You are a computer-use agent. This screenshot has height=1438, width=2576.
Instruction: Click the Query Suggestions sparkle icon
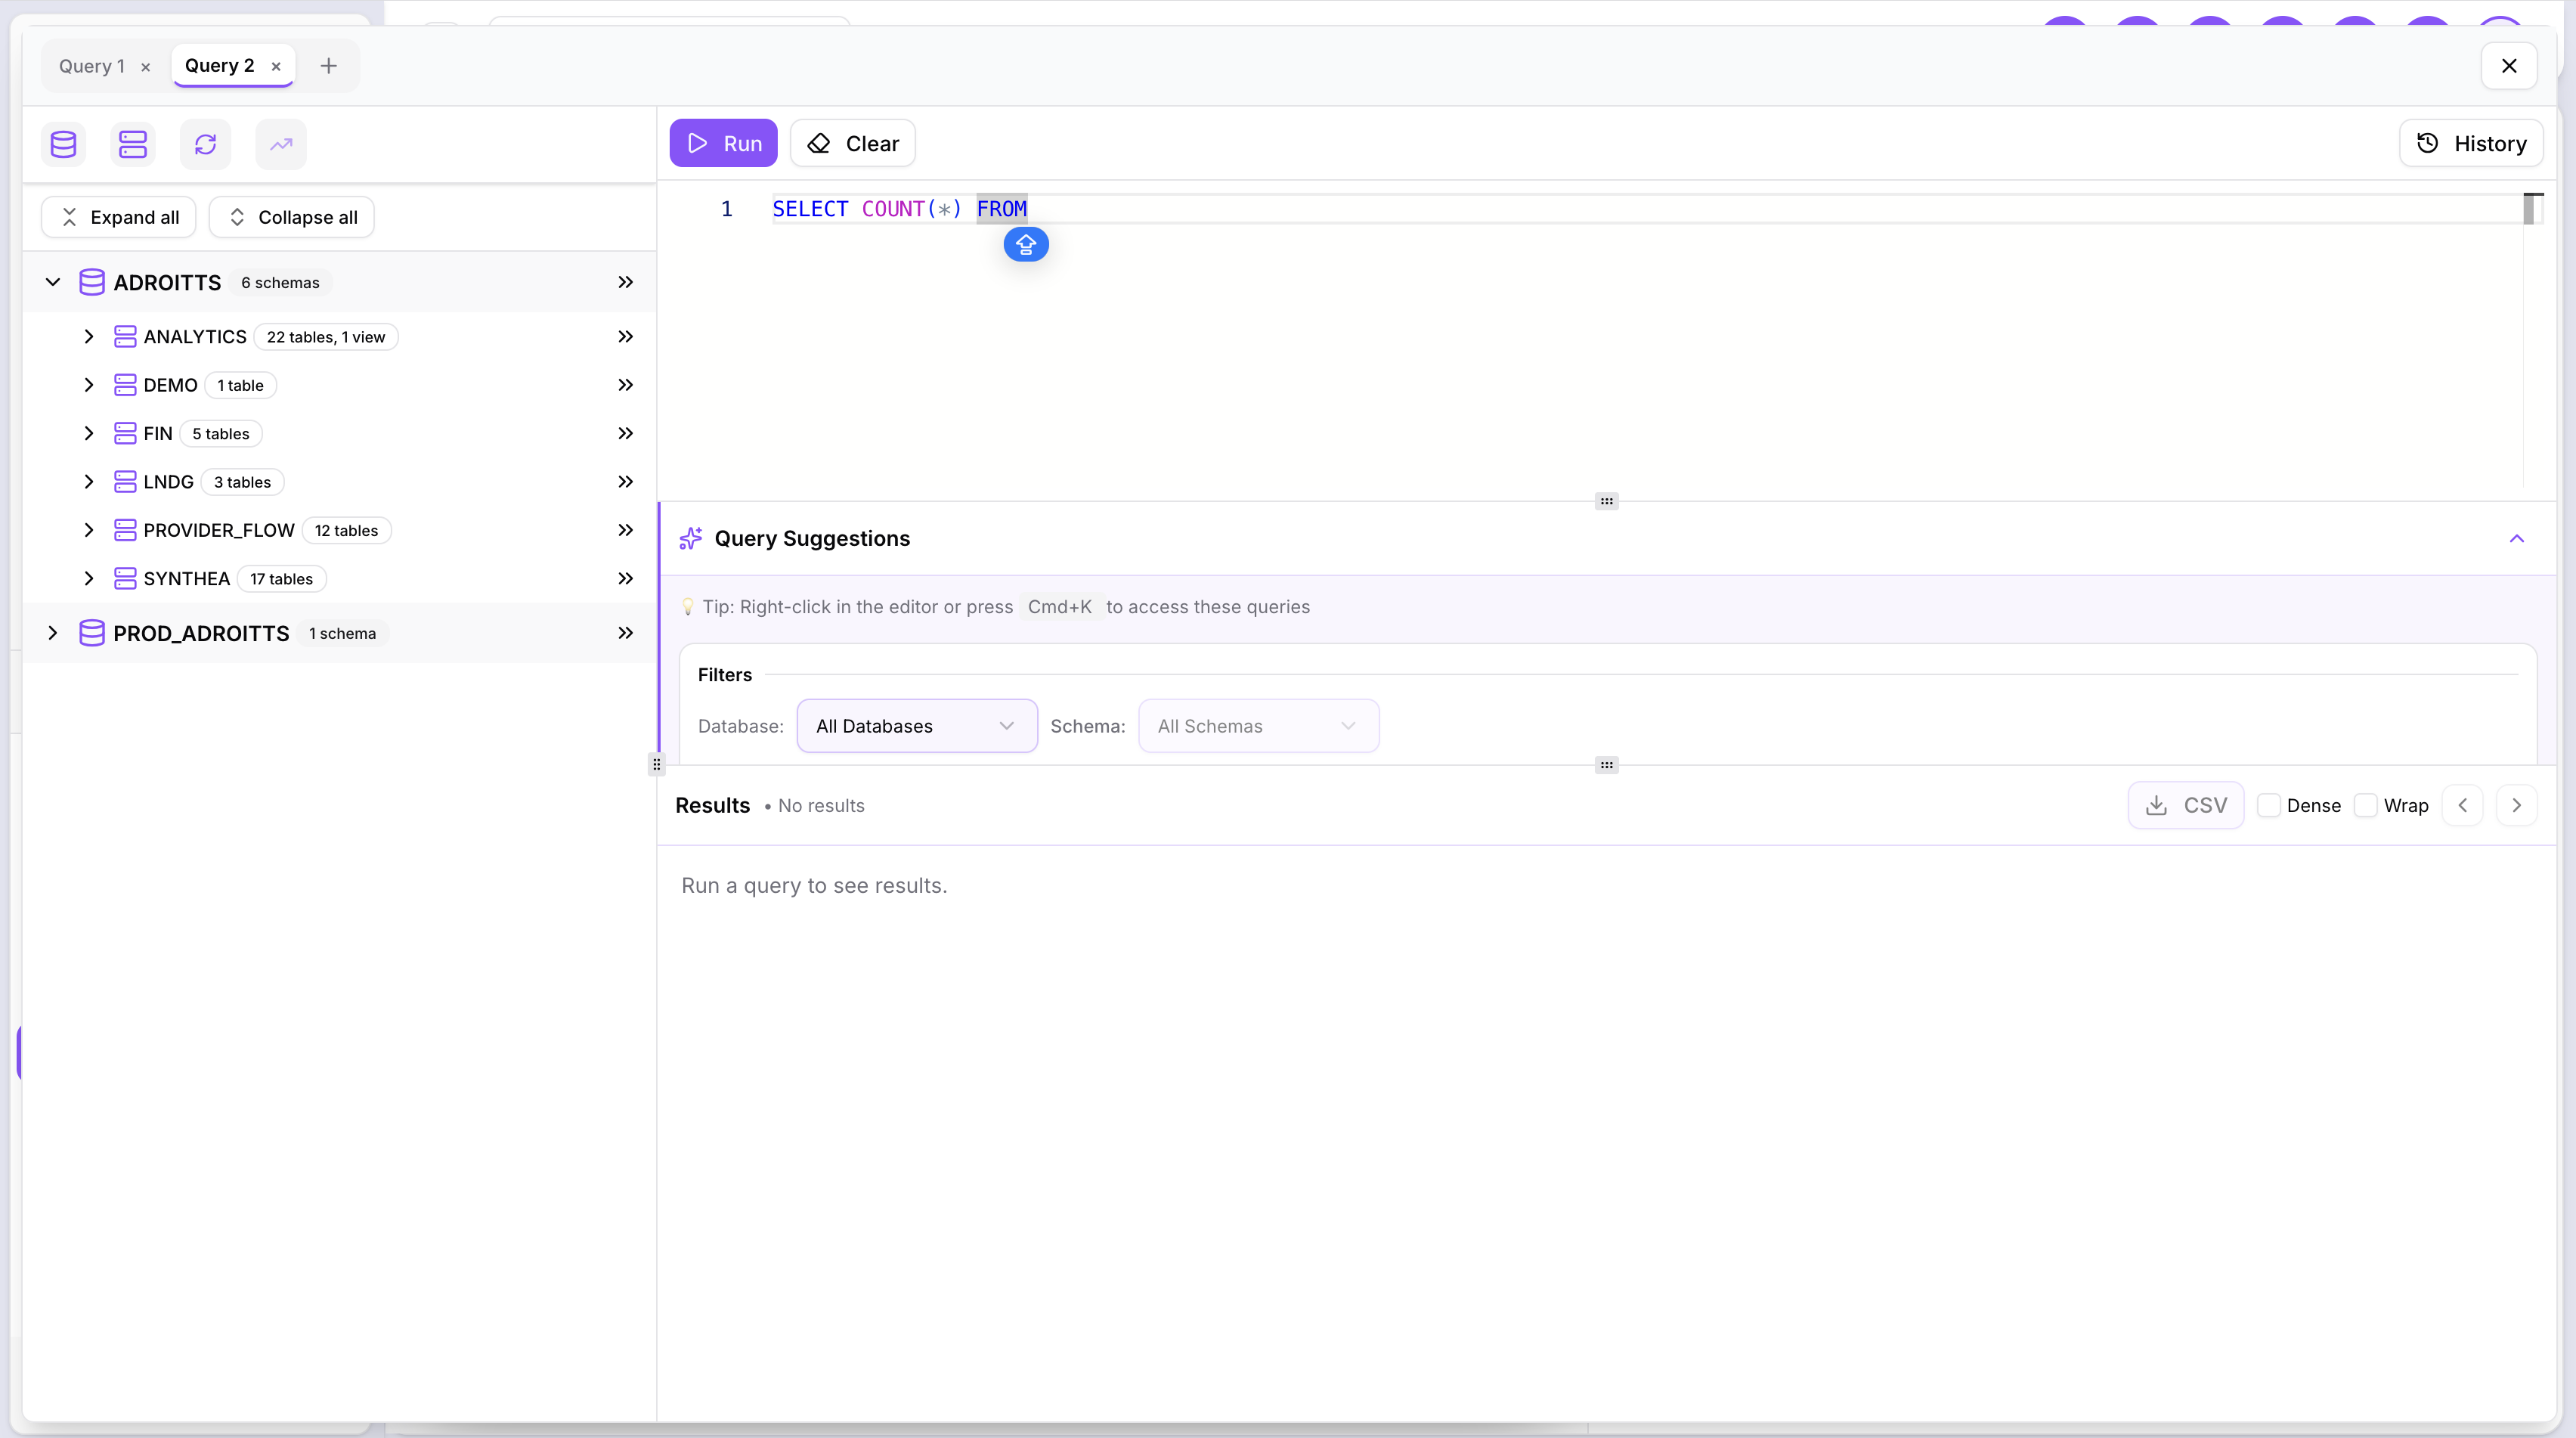tap(691, 539)
